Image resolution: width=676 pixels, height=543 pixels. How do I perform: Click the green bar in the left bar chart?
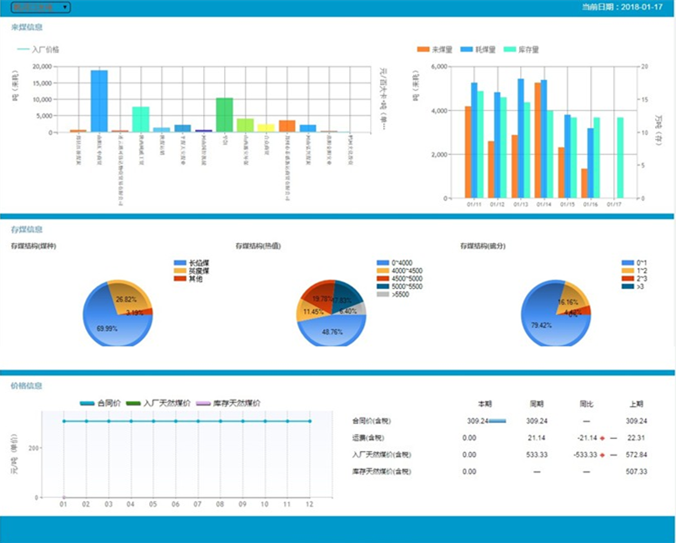pyautogui.click(x=224, y=114)
